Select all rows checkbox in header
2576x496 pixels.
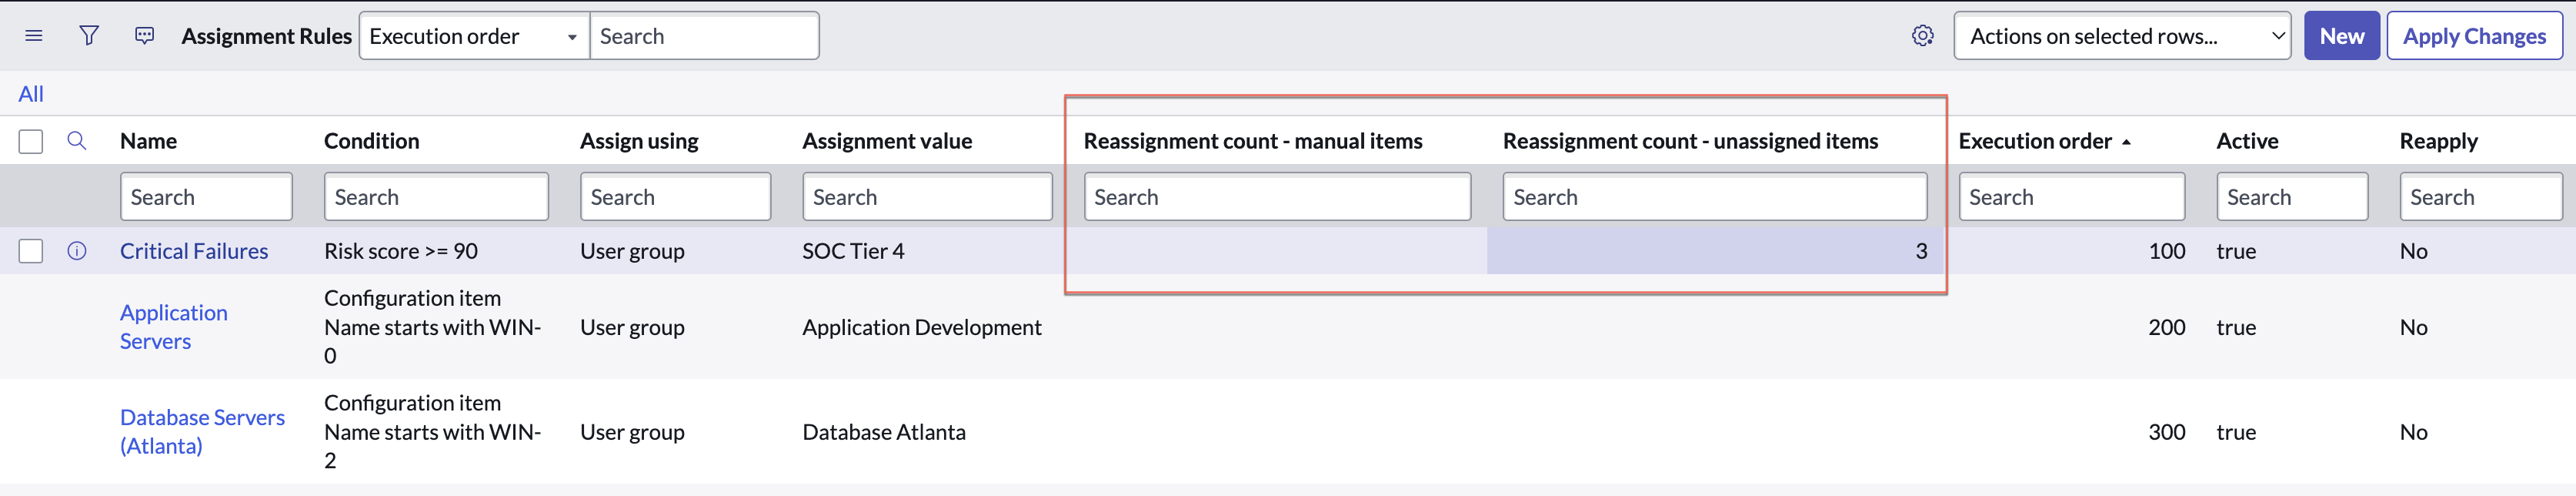(x=31, y=141)
